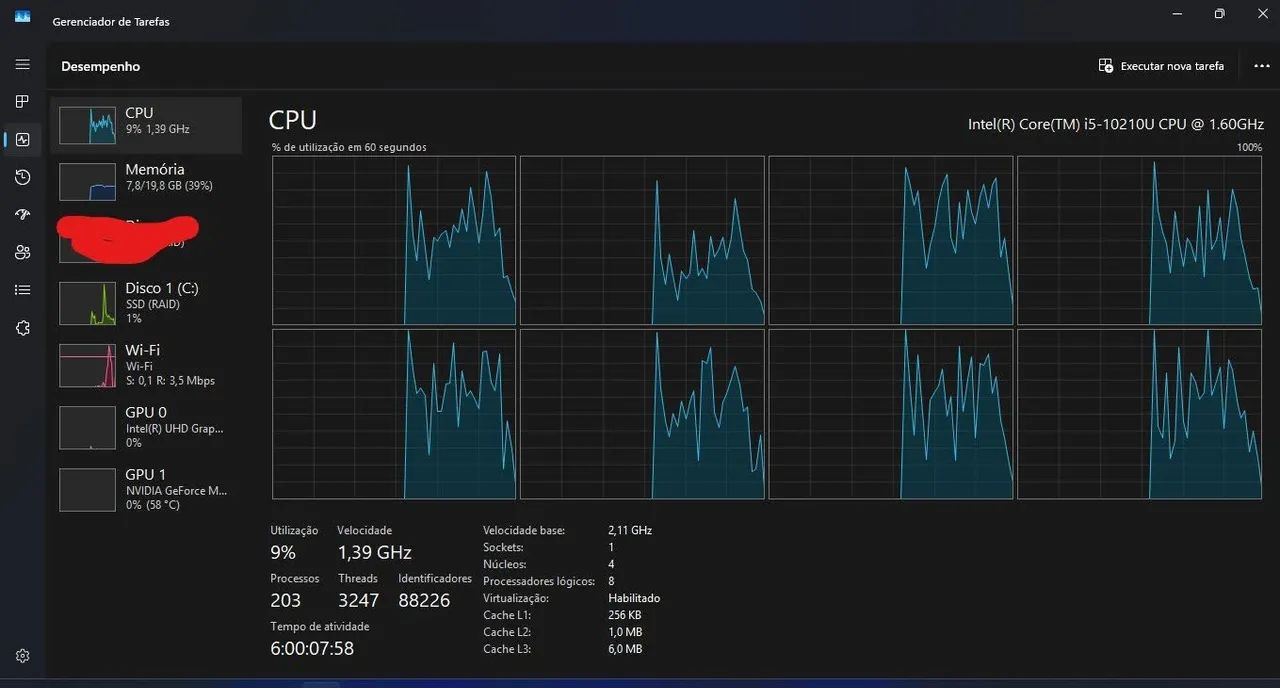Open the app history page icon
The image size is (1280, 688).
22,177
